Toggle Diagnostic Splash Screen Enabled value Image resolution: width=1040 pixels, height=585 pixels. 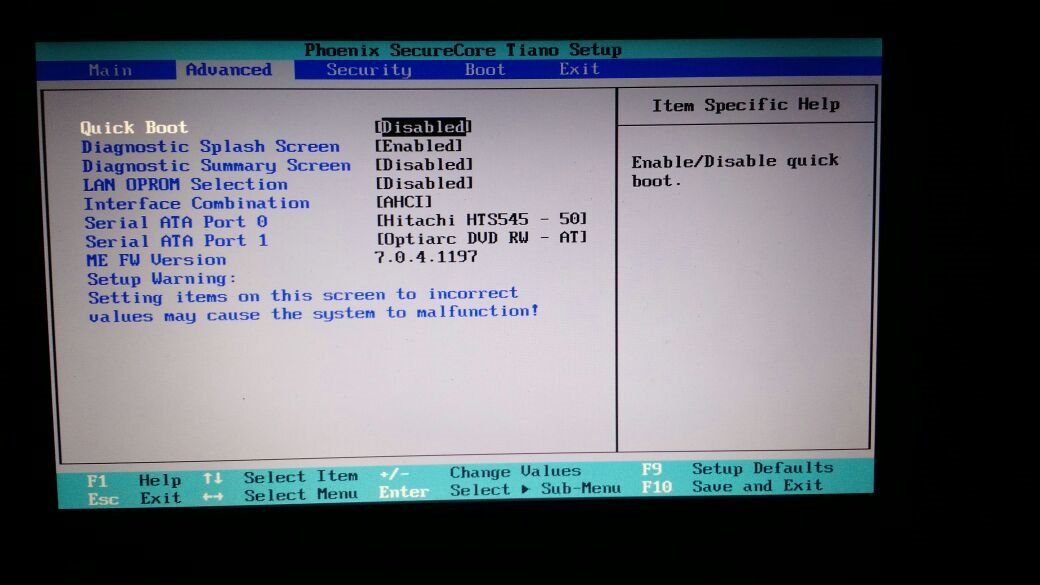coord(419,145)
